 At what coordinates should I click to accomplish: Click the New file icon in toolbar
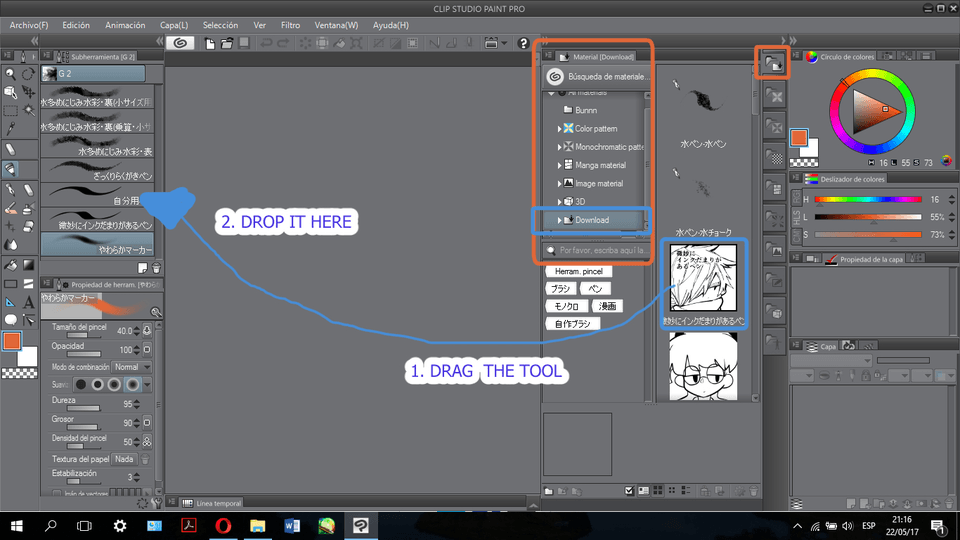pyautogui.click(x=211, y=43)
